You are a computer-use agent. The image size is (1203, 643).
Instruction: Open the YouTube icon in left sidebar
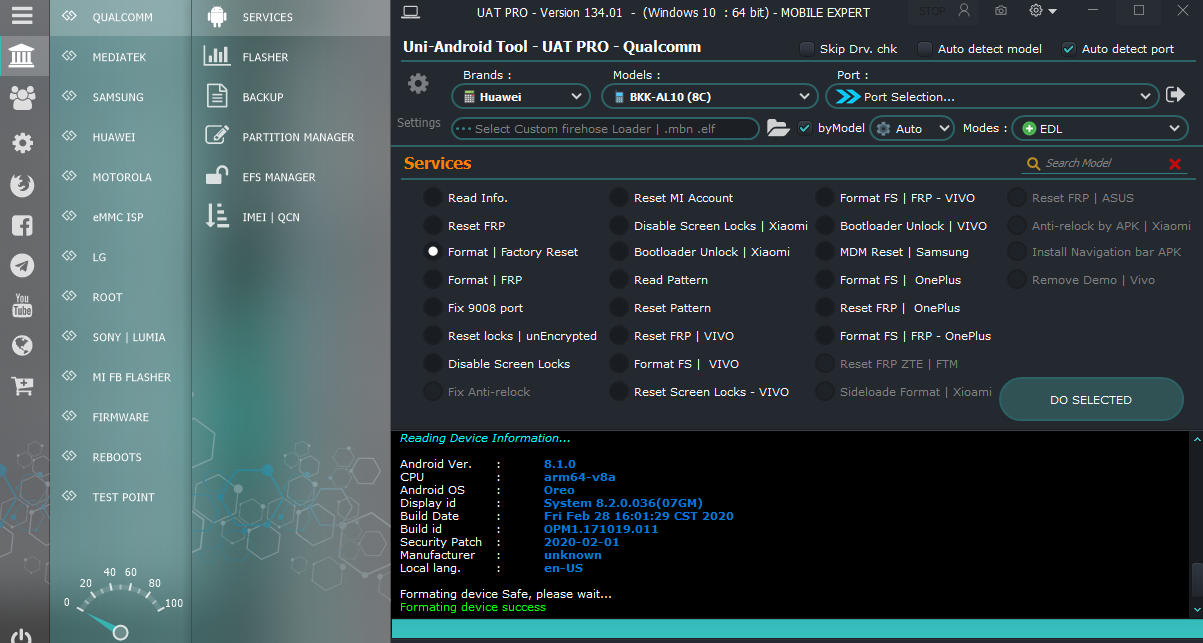(x=22, y=306)
